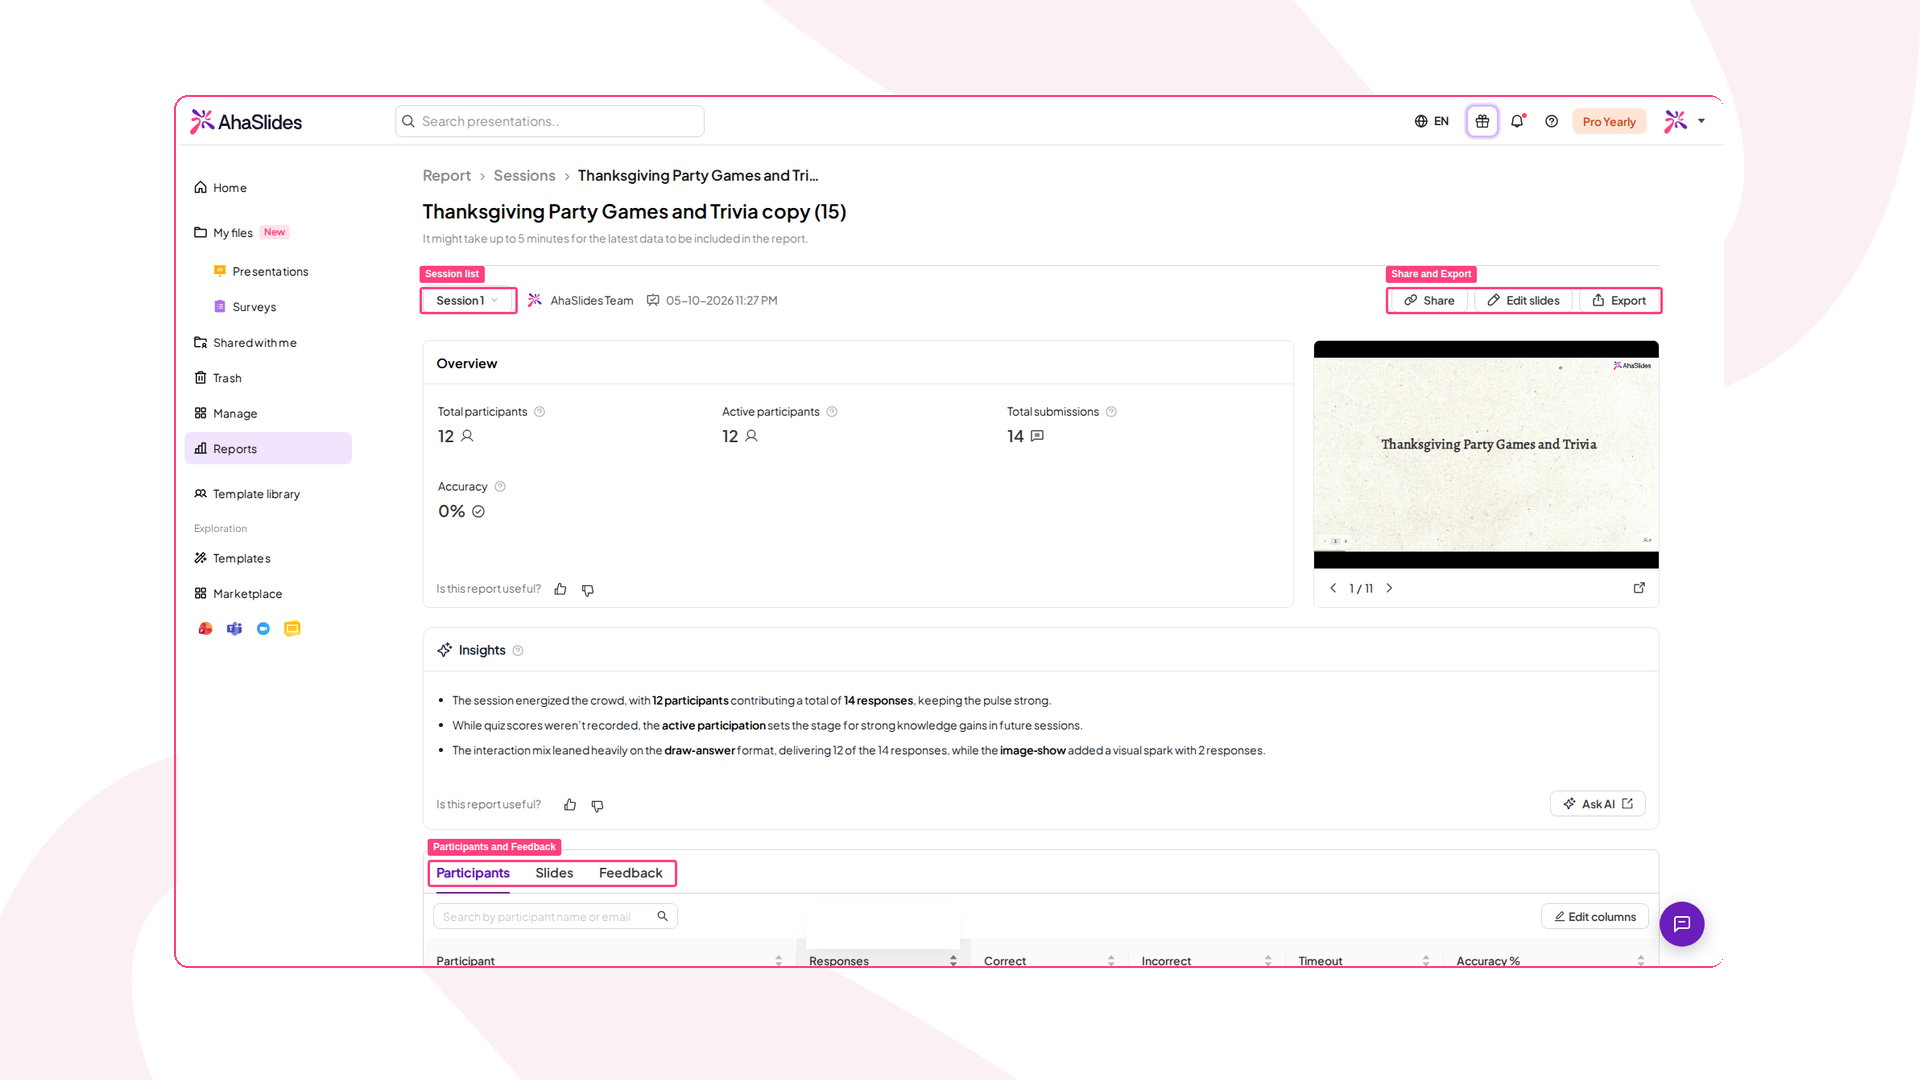
Task: Switch to the Slides tab
Action: pyautogui.click(x=554, y=873)
